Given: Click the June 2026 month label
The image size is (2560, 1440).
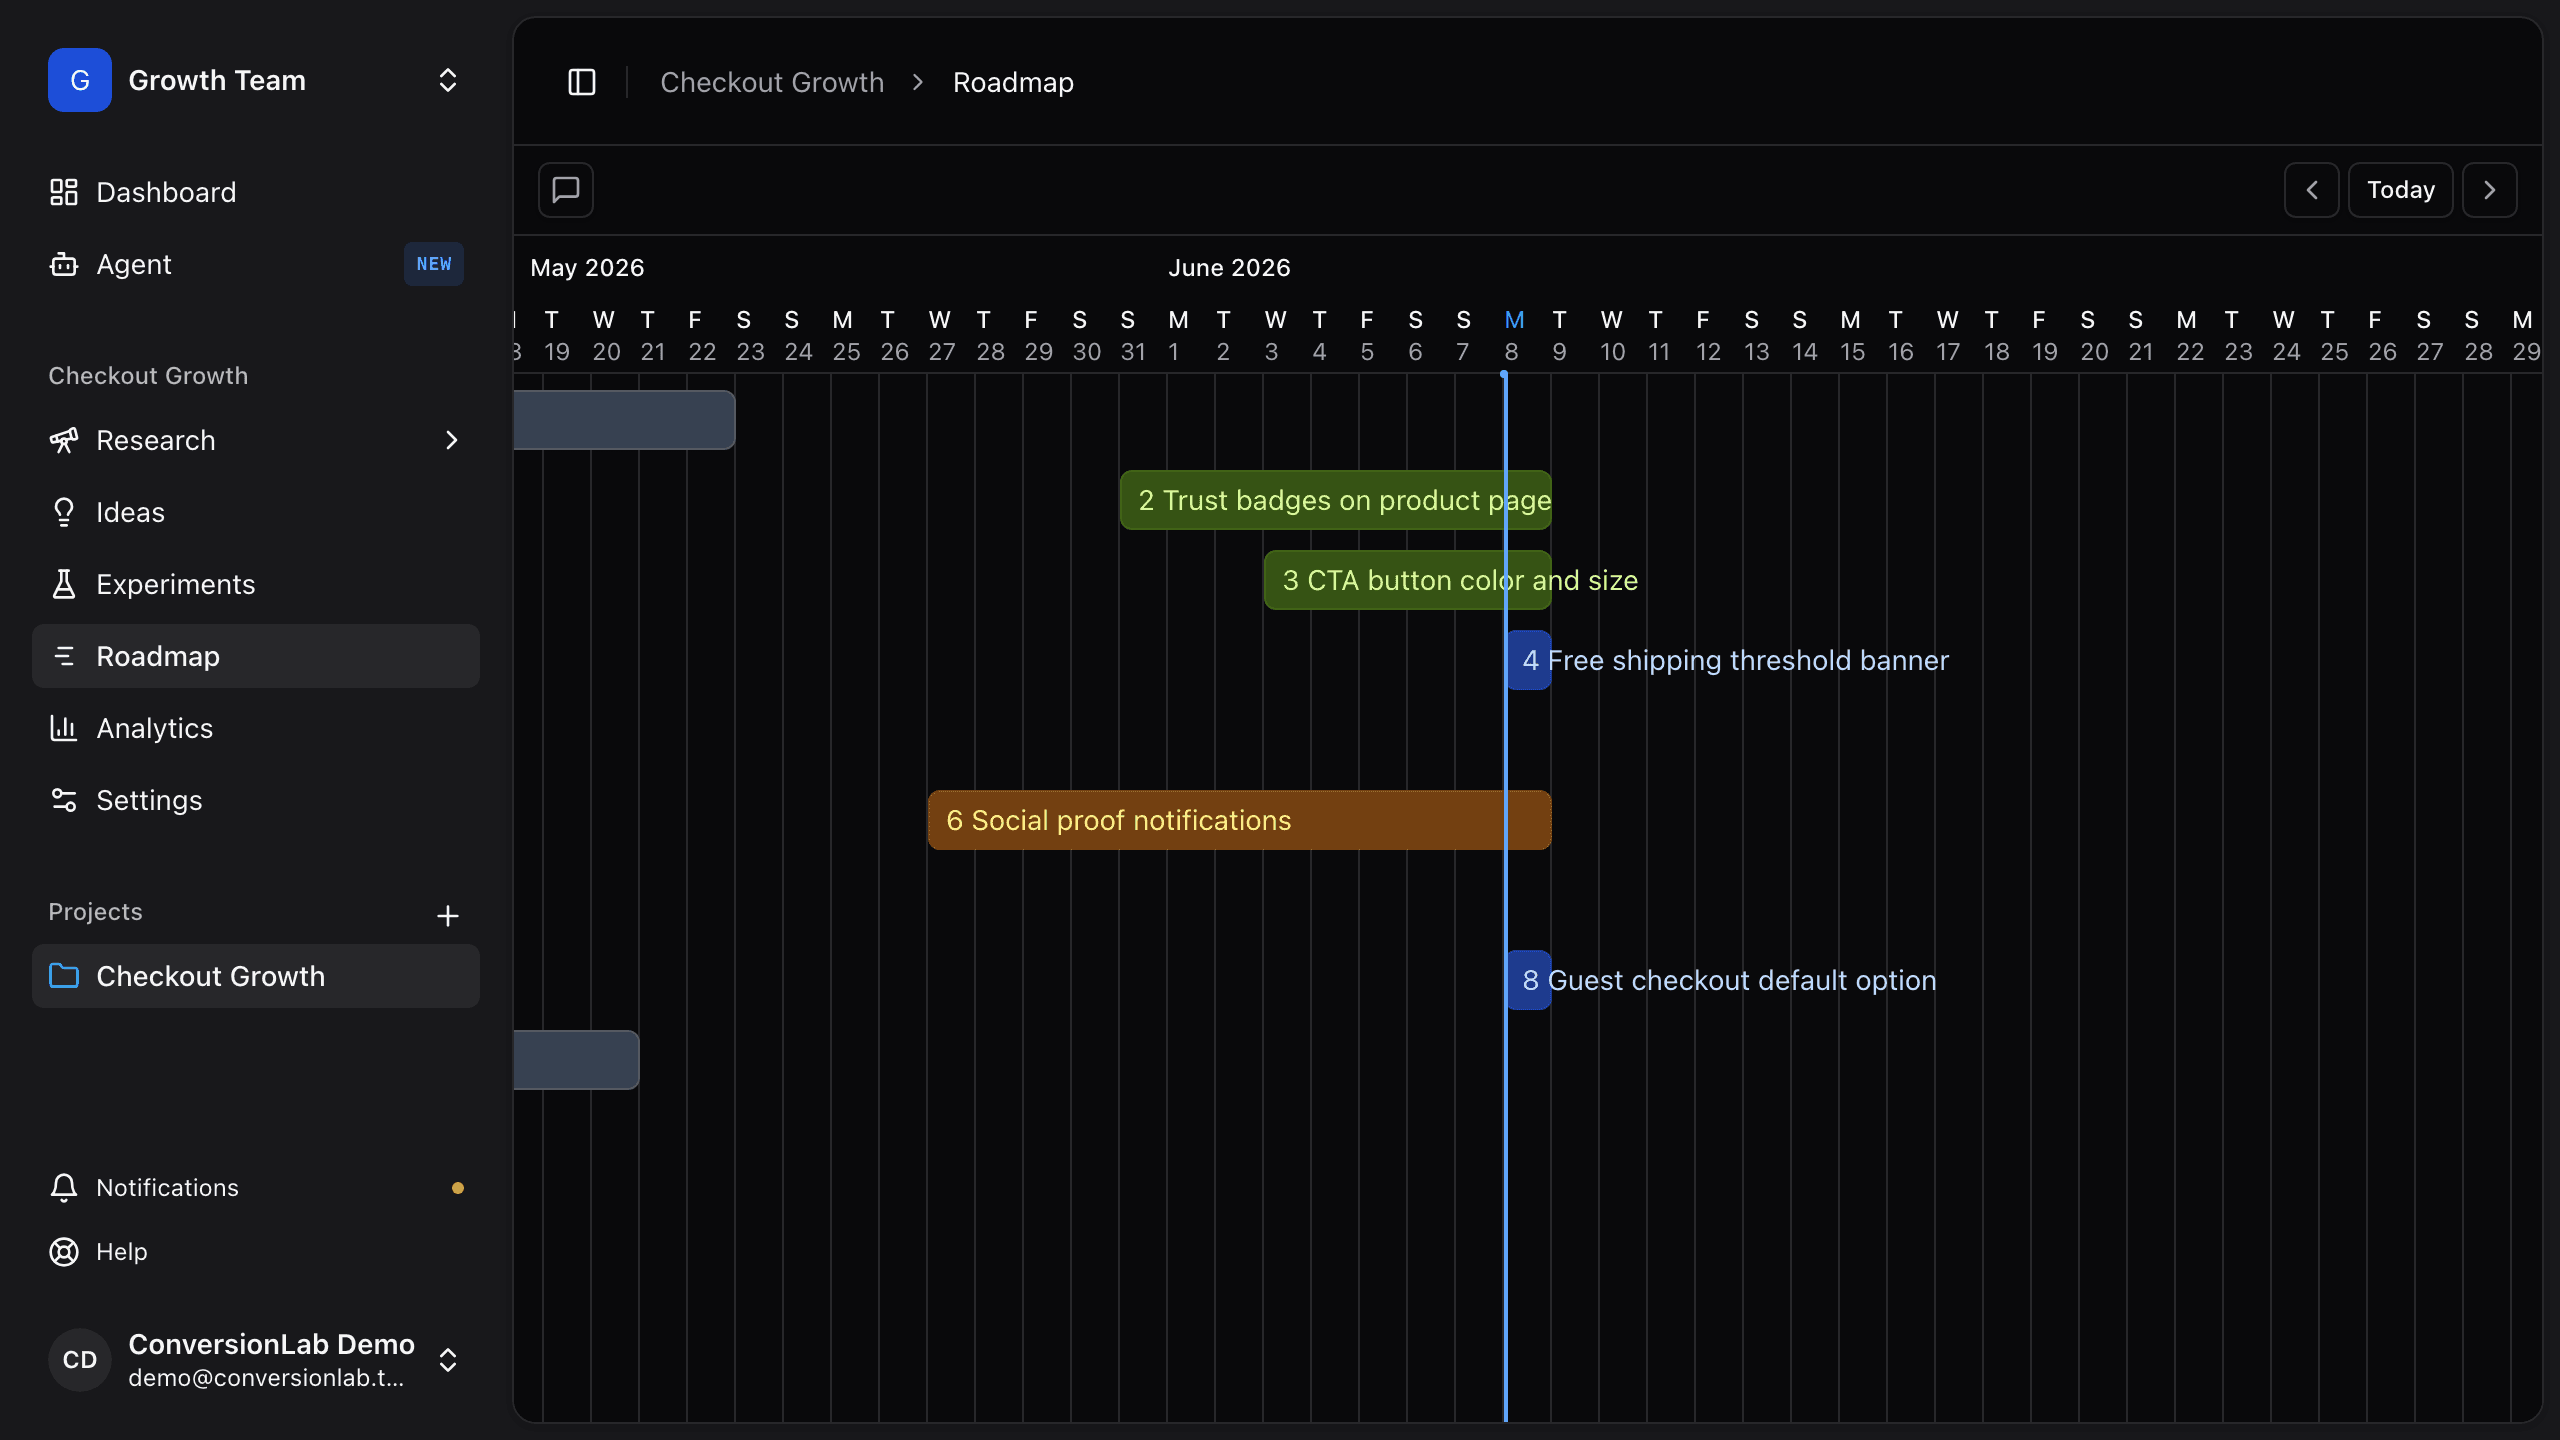Looking at the screenshot, I should (1229, 268).
